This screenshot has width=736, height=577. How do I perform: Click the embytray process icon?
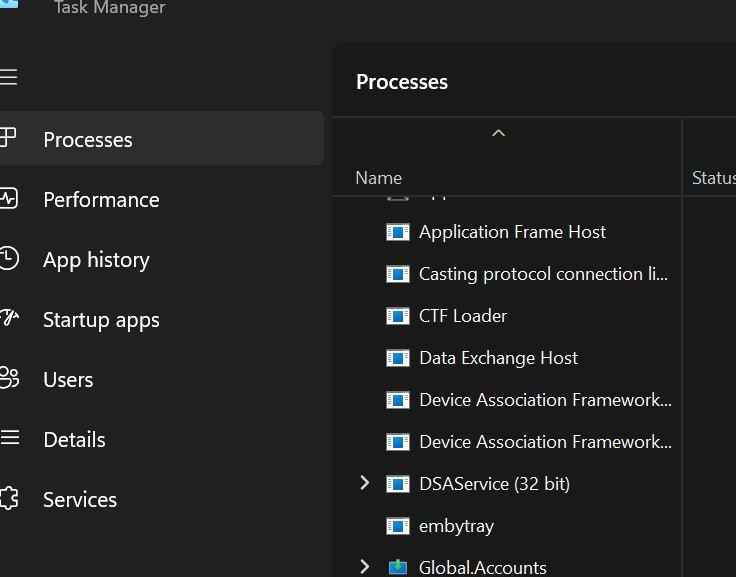click(x=398, y=525)
